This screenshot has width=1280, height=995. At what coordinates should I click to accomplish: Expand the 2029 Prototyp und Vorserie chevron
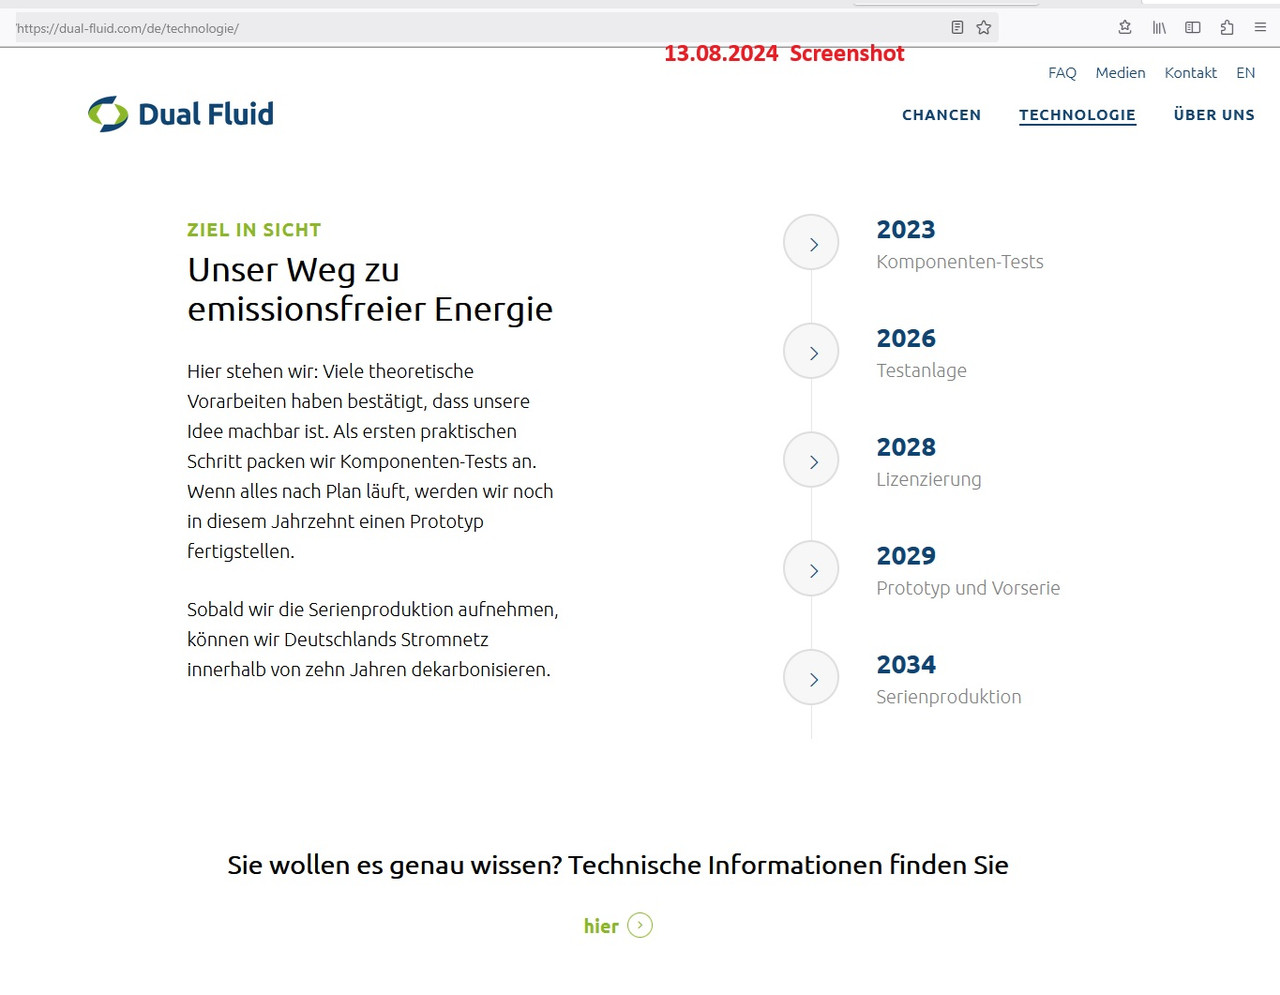pos(811,570)
